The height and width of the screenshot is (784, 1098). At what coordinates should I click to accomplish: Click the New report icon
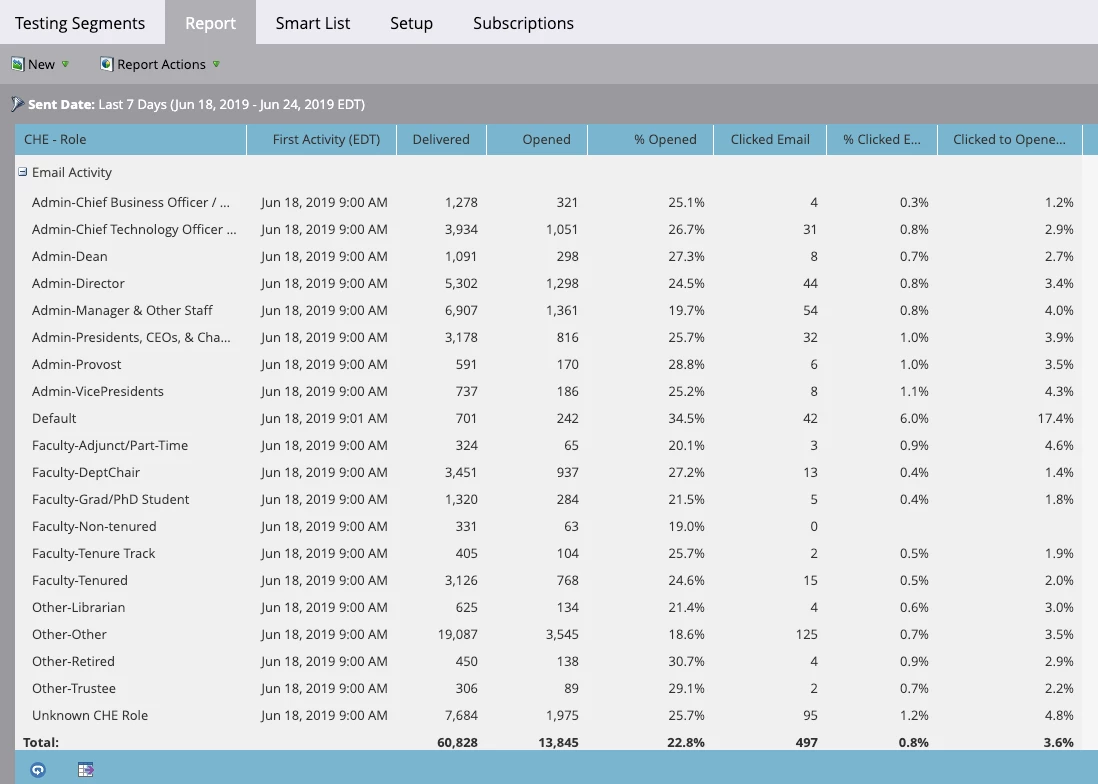pyautogui.click(x=18, y=64)
